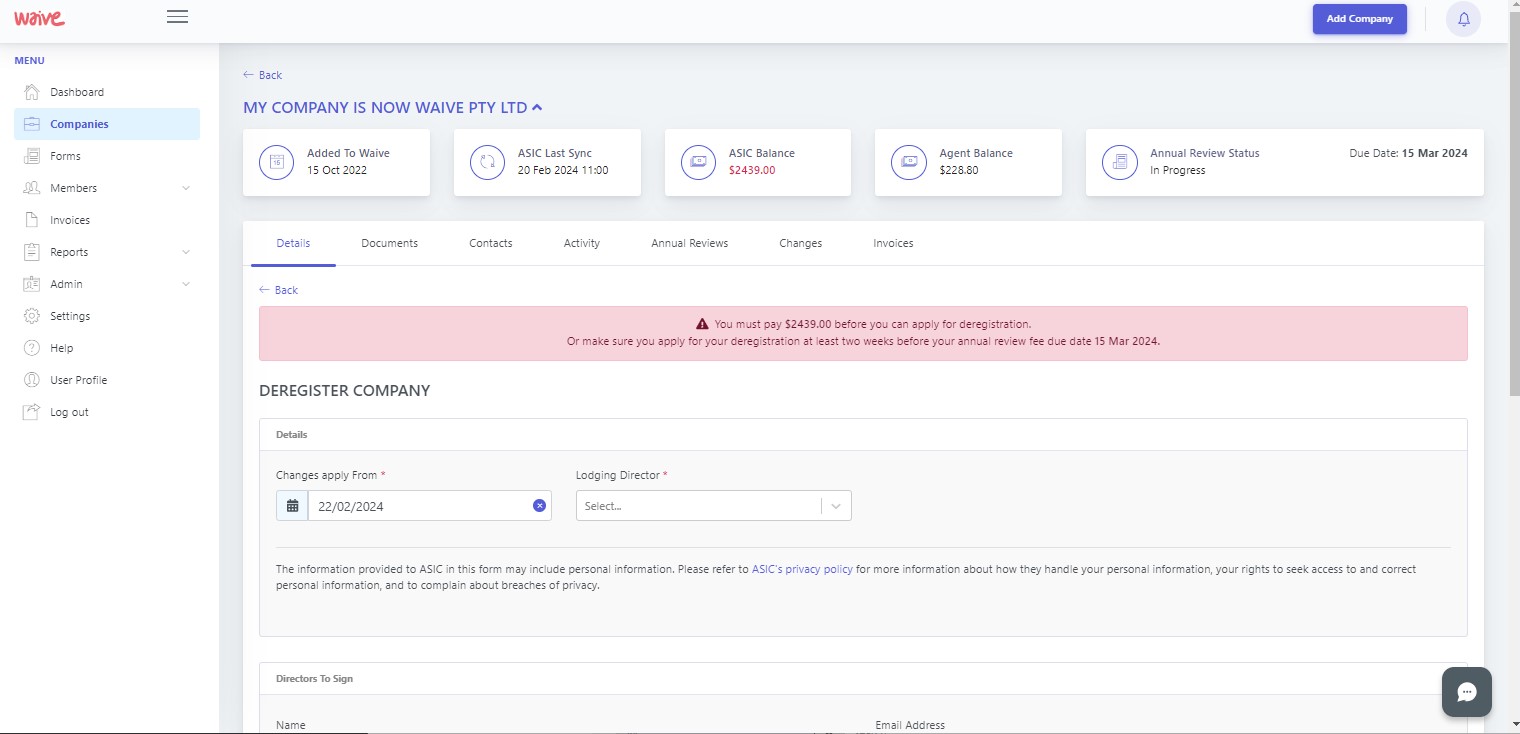The height and width of the screenshot is (734, 1520).
Task: Collapse the company name header chevron
Action: click(x=537, y=107)
